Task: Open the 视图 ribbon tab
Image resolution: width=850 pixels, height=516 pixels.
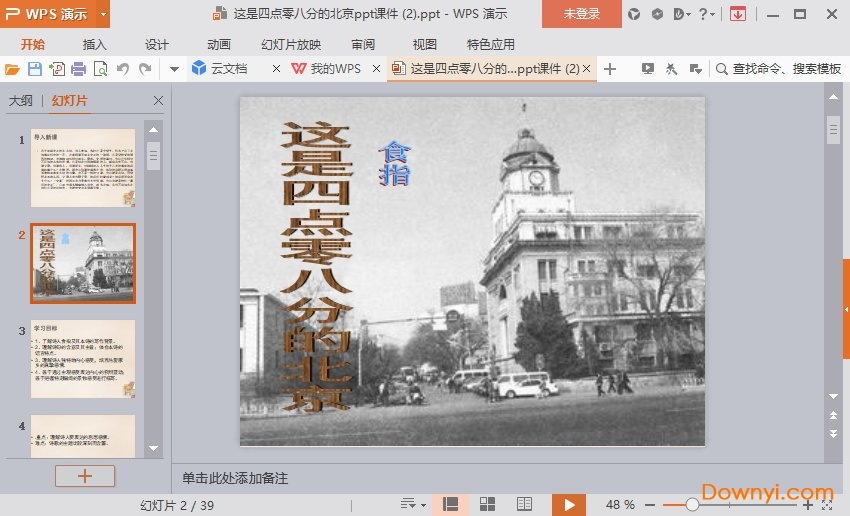Action: pos(424,44)
